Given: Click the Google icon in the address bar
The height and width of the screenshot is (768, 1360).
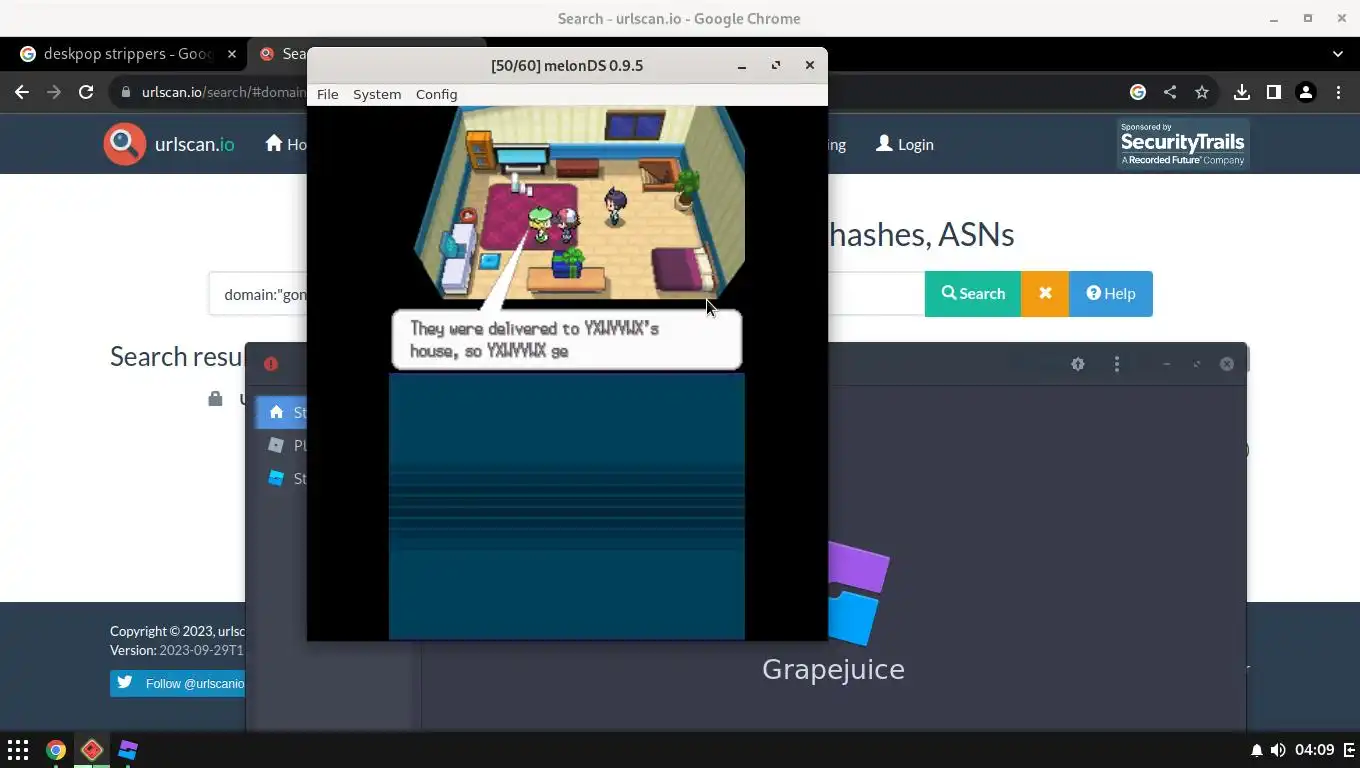Looking at the screenshot, I should tap(1138, 92).
